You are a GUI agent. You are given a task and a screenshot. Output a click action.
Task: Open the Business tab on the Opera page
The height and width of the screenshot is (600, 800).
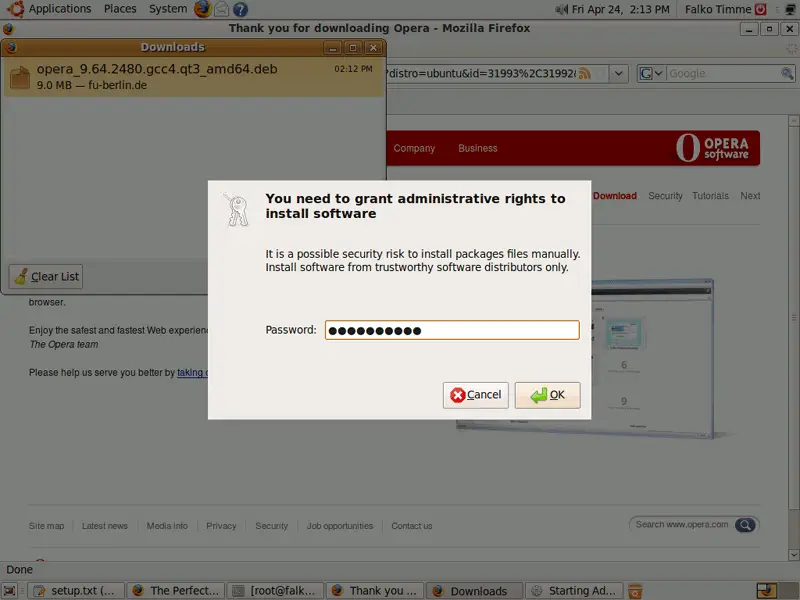click(478, 148)
